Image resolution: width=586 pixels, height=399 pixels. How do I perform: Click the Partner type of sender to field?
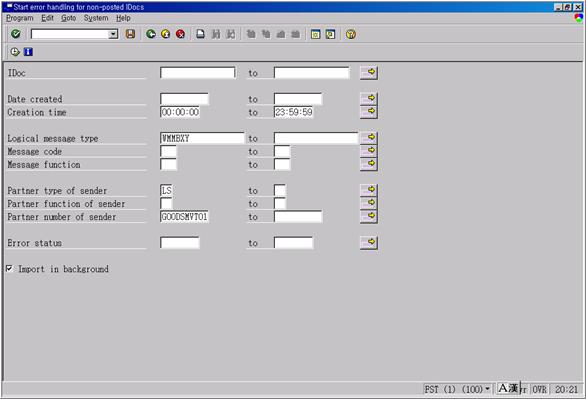(x=280, y=191)
